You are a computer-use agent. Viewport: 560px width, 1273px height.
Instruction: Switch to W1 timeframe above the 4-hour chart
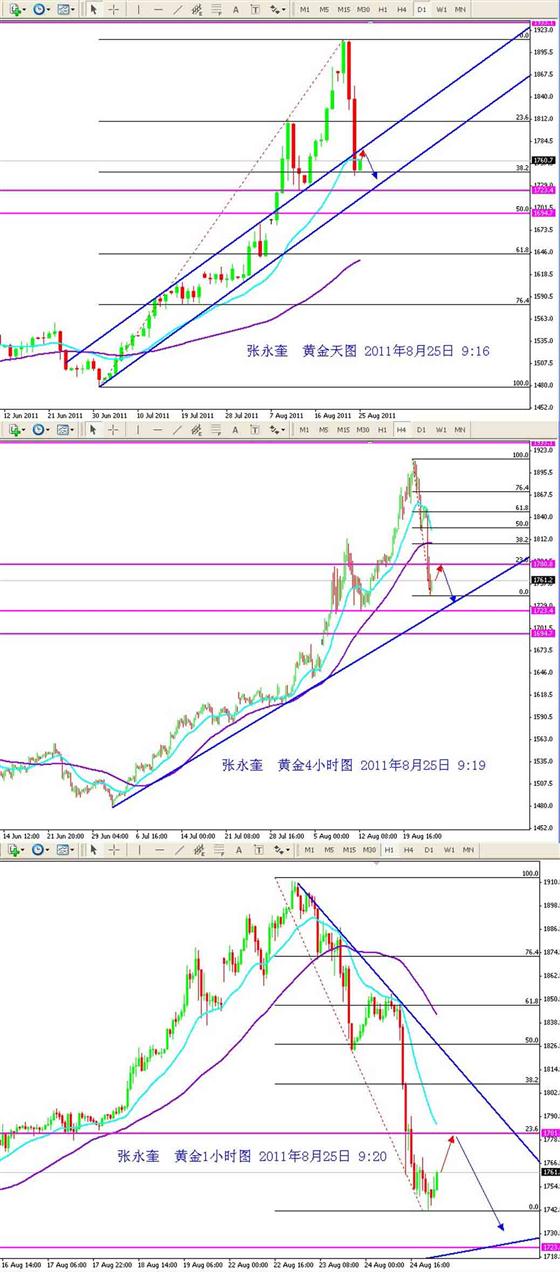[x=440, y=429]
